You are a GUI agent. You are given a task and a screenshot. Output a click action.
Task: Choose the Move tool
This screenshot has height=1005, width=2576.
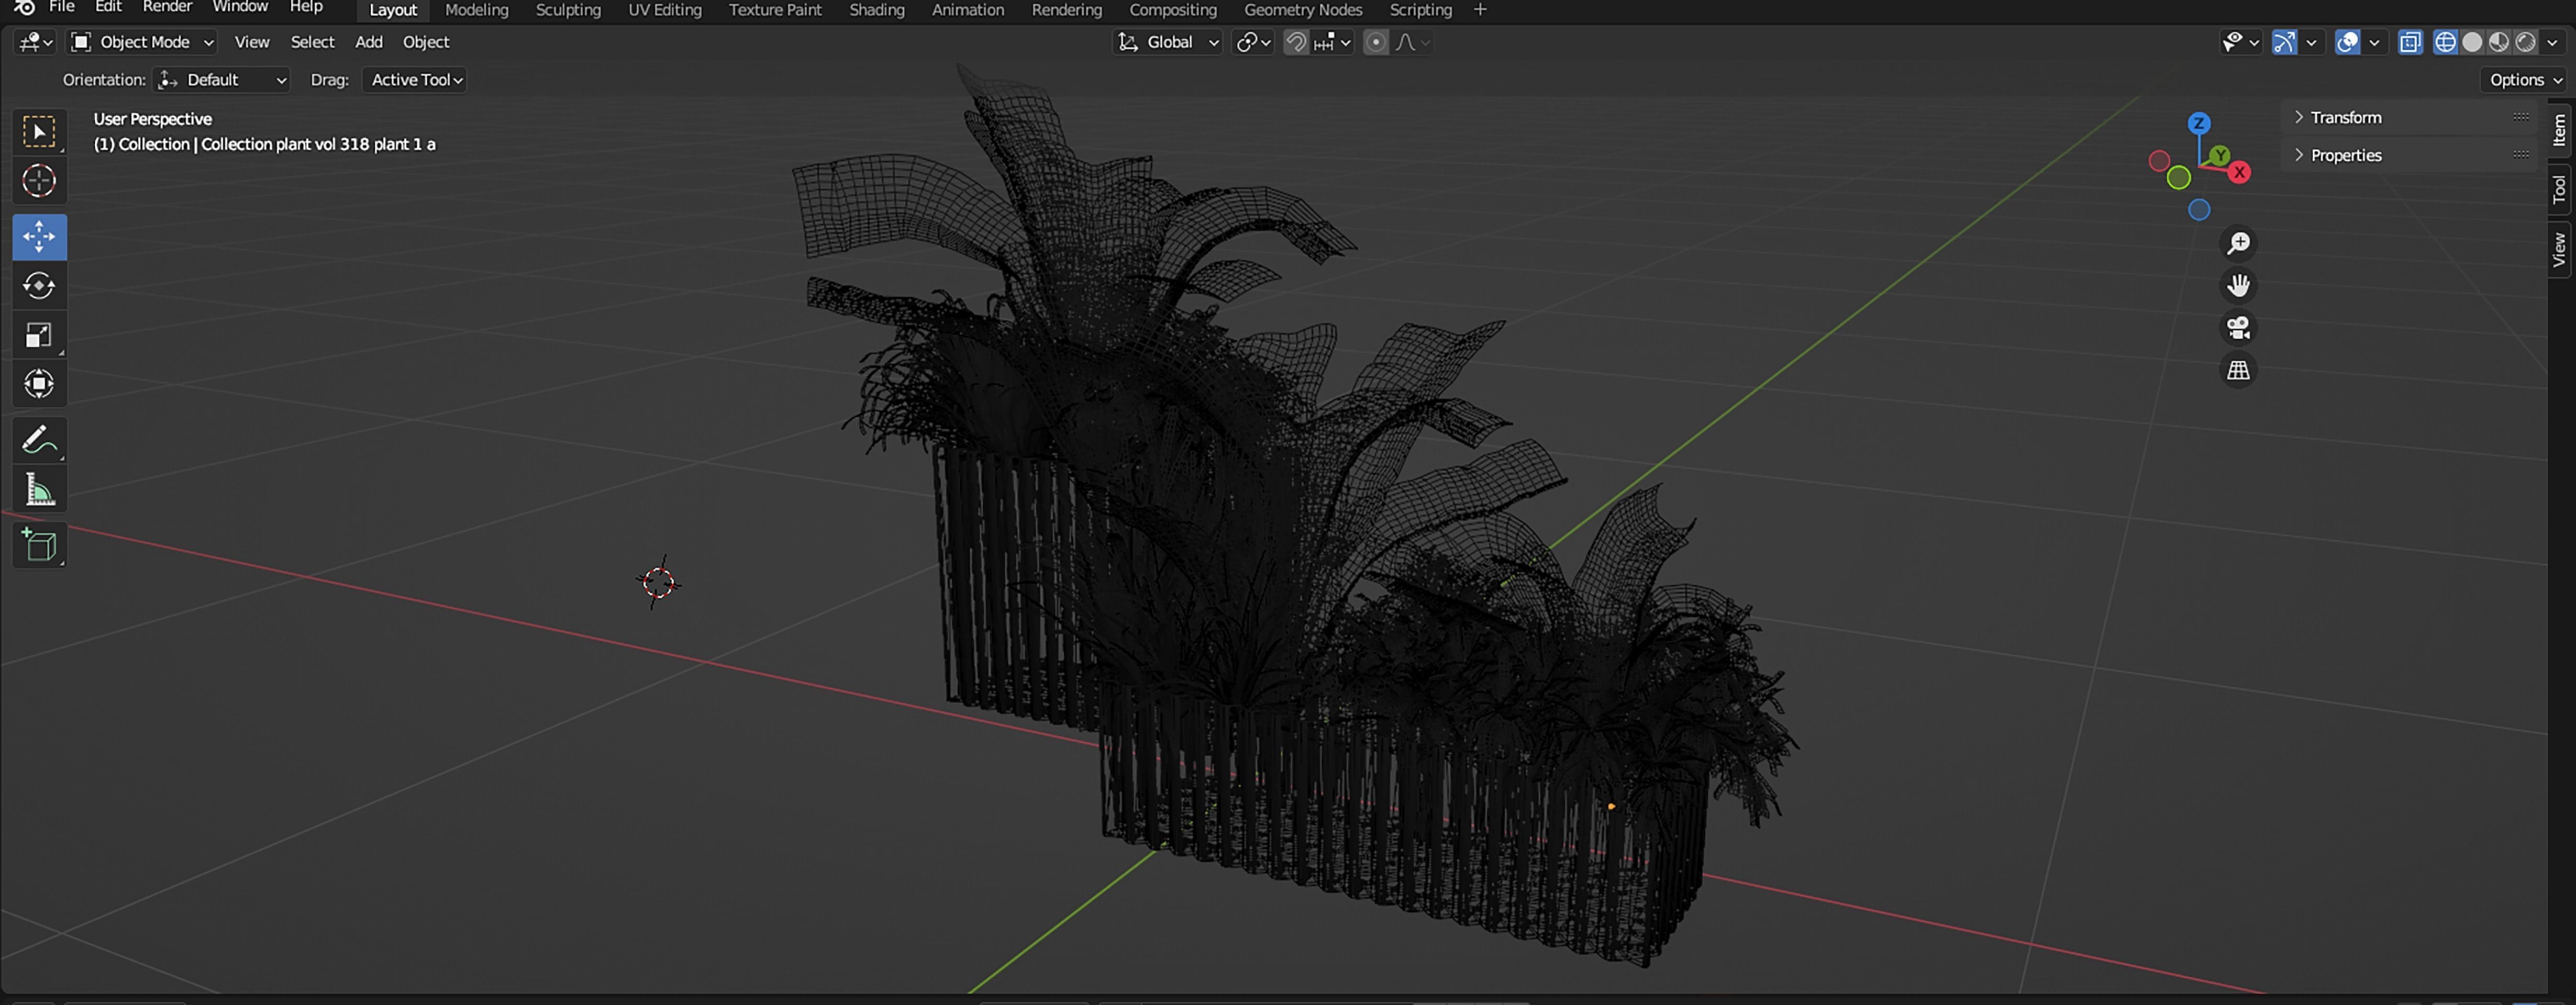tap(39, 237)
